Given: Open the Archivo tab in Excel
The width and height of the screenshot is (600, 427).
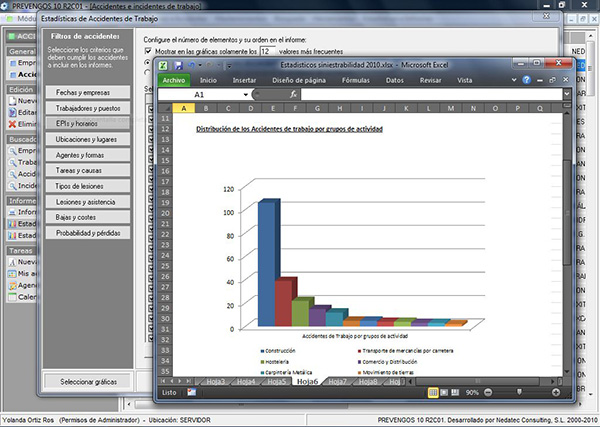Looking at the screenshot, I should 174,80.
